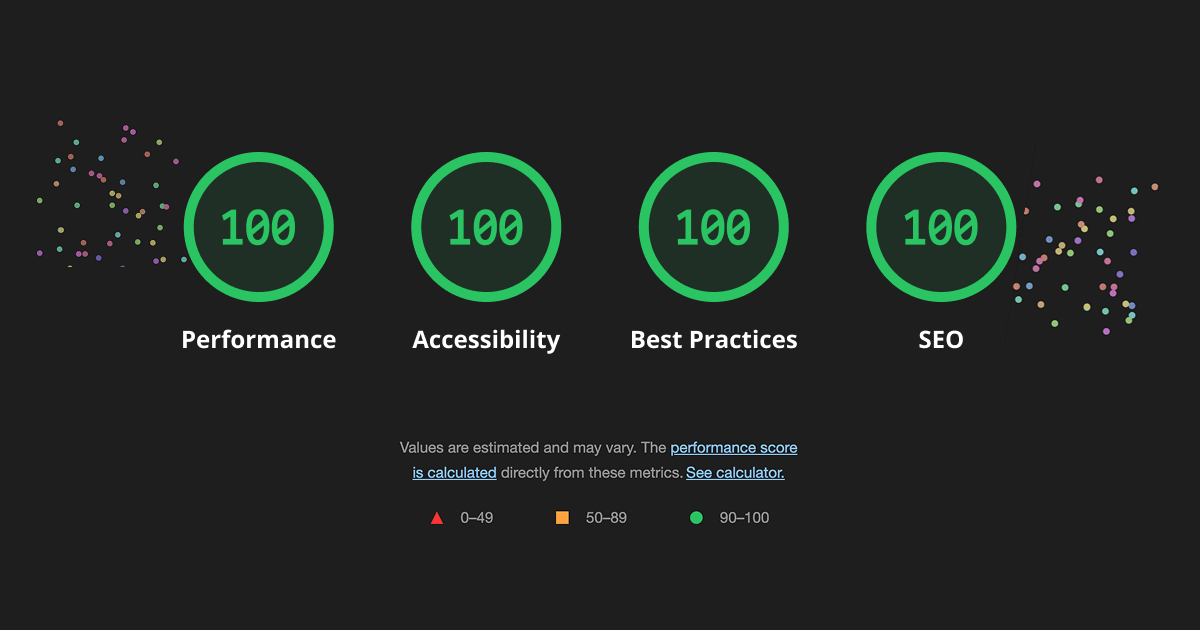
Task: Click the confetti dots left of Performance
Action: pyautogui.click(x=110, y=194)
